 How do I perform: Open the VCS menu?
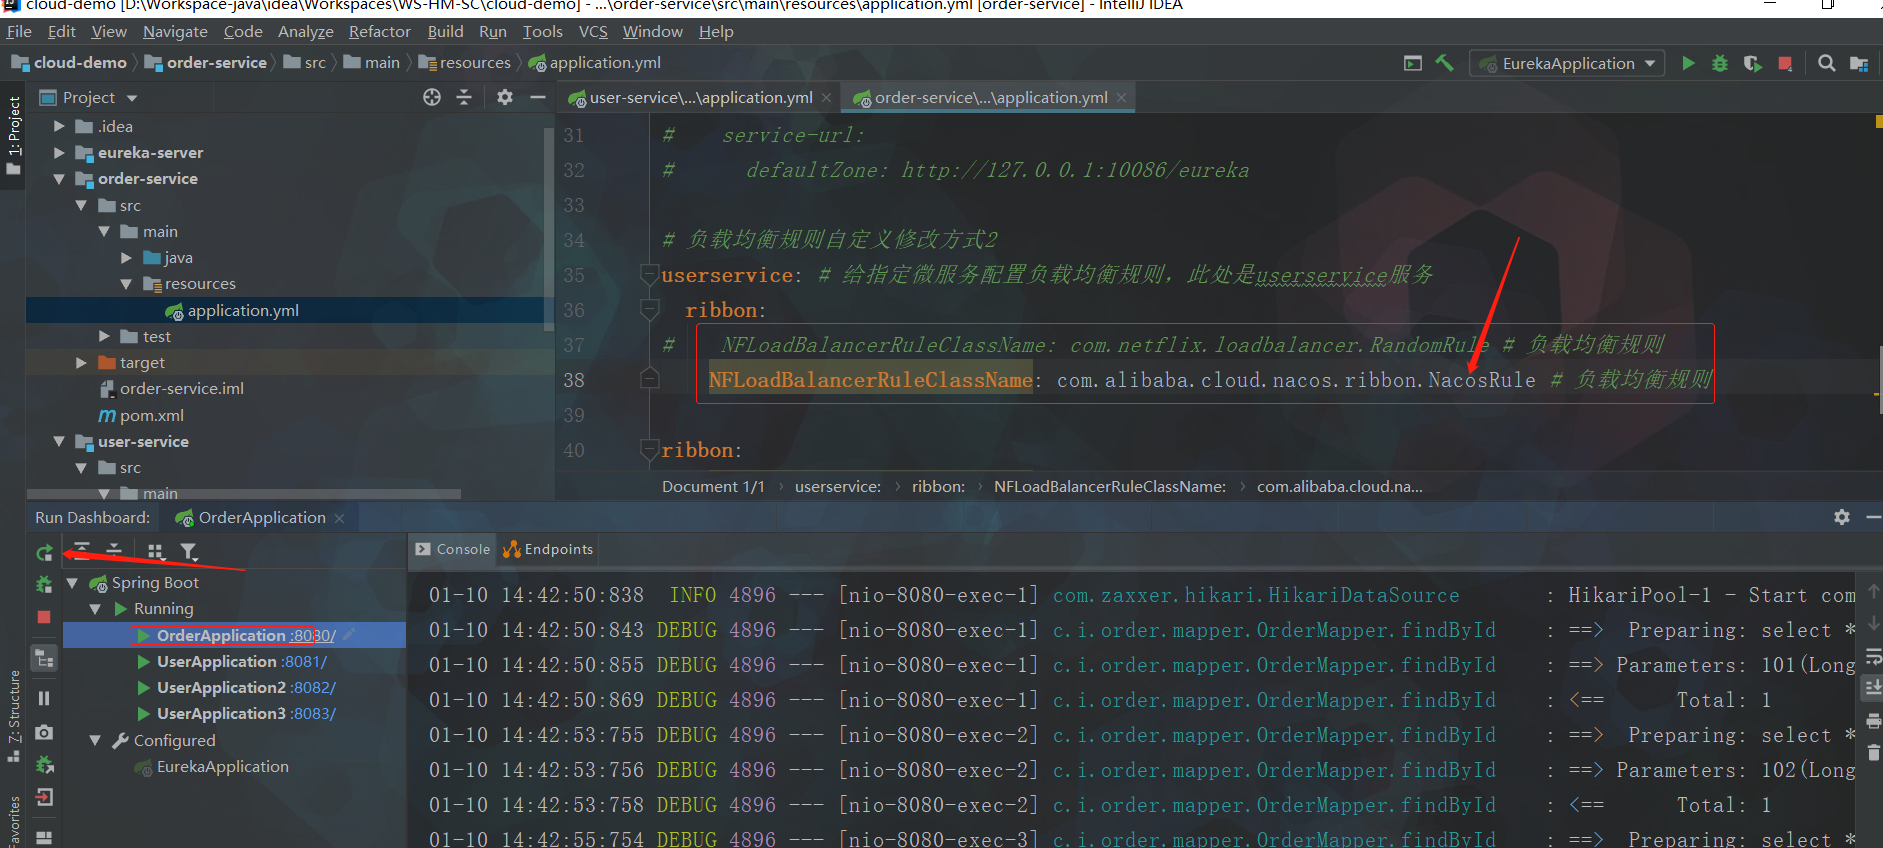593,32
